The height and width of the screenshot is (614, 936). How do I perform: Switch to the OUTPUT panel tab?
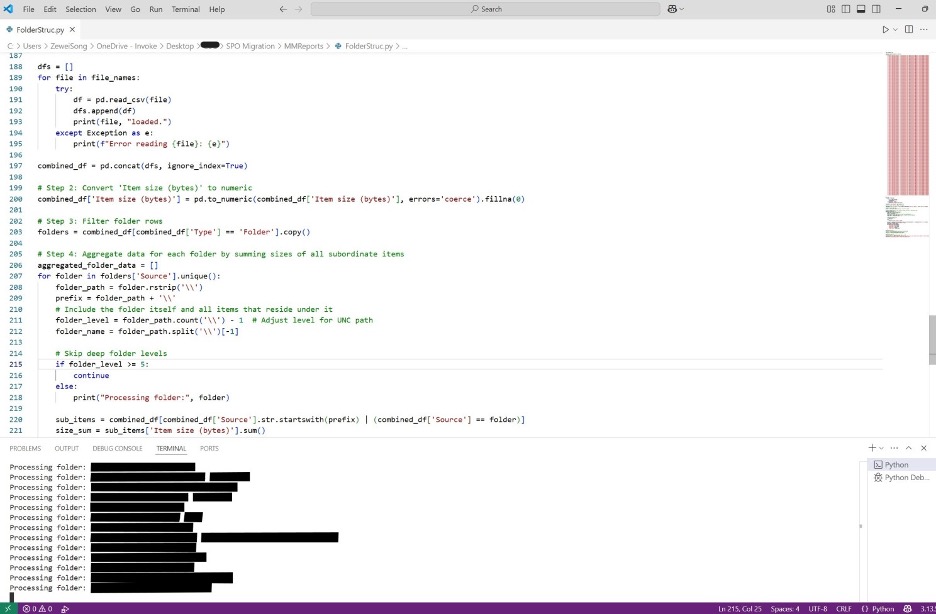(x=66, y=448)
